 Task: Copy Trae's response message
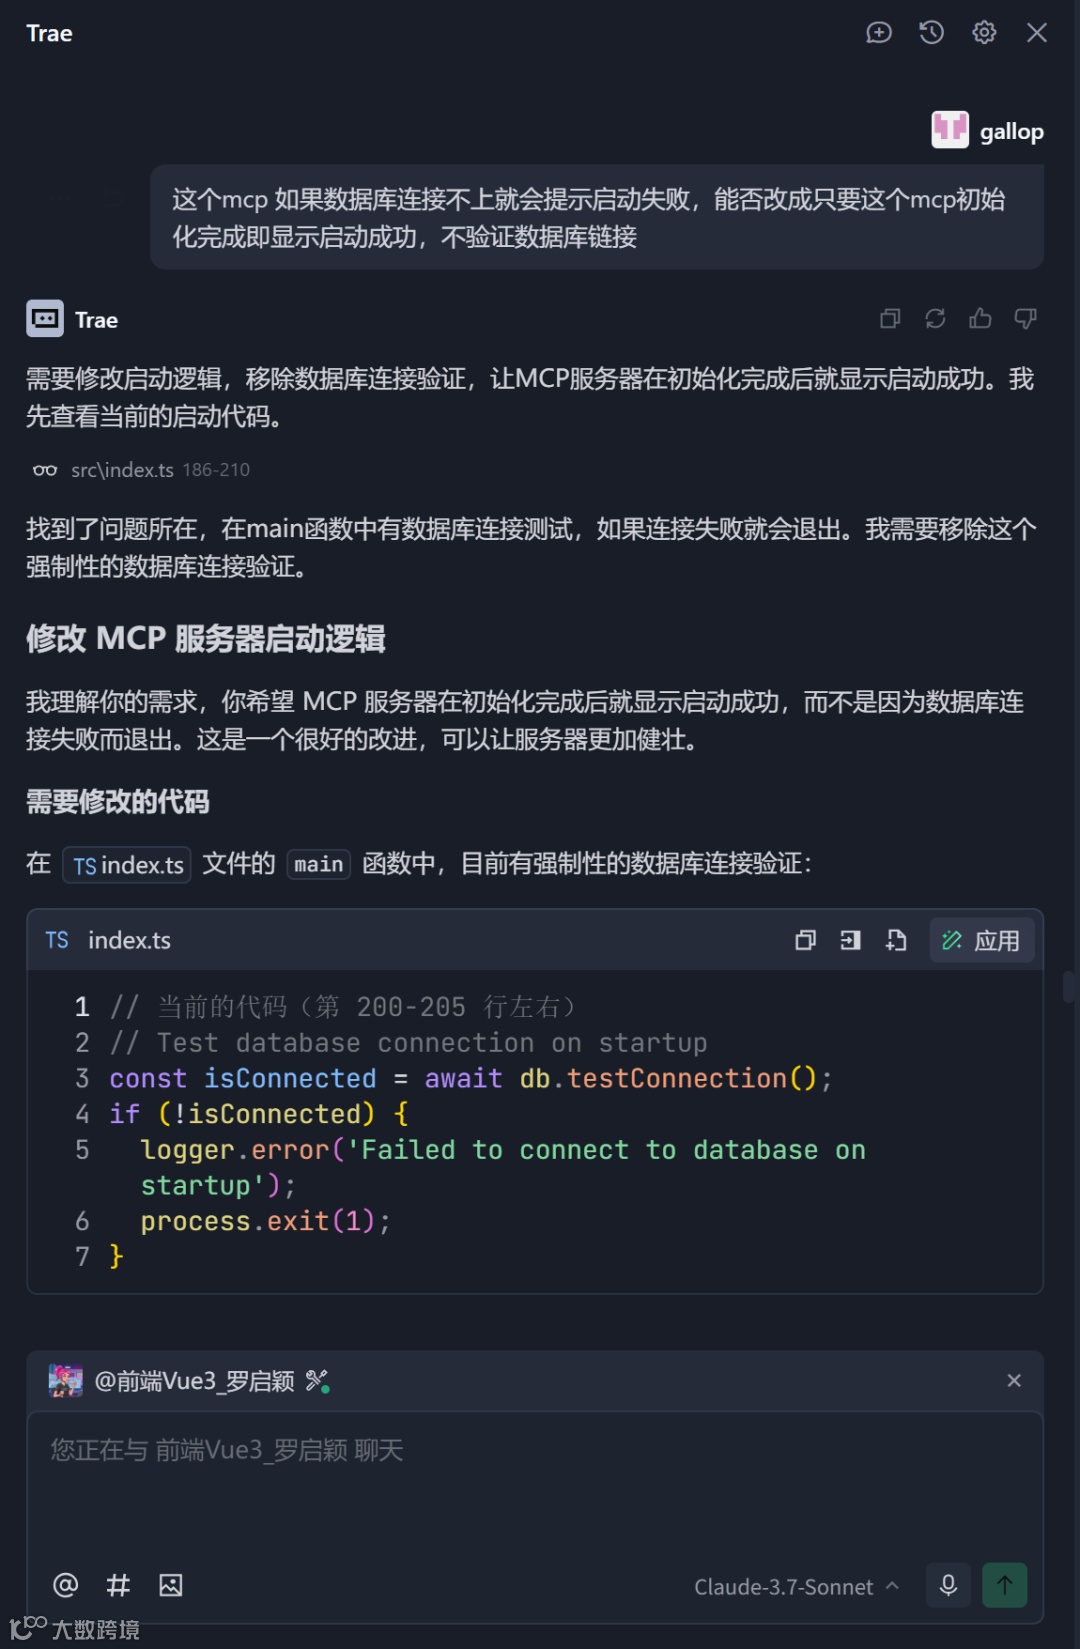(890, 319)
